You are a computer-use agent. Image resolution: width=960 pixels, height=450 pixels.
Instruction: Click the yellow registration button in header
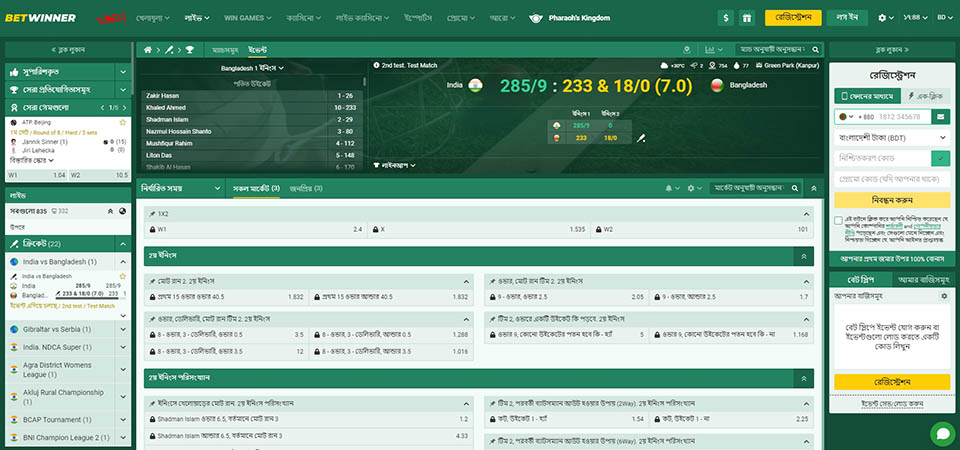tap(793, 17)
